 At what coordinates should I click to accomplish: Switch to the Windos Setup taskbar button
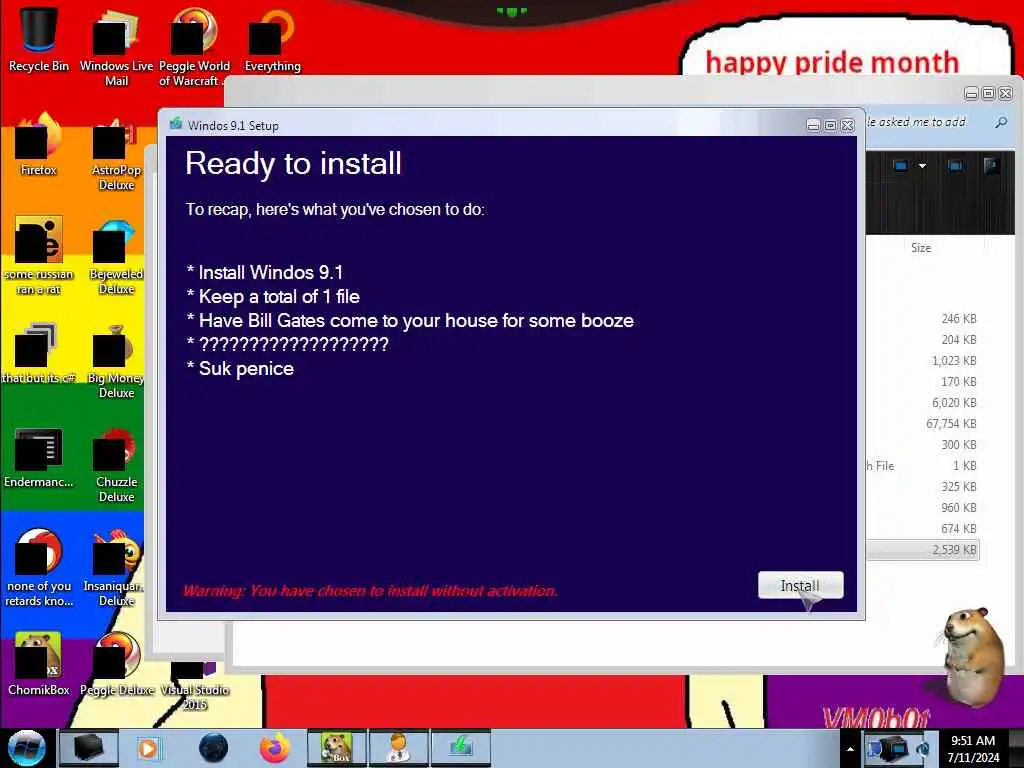pos(460,748)
